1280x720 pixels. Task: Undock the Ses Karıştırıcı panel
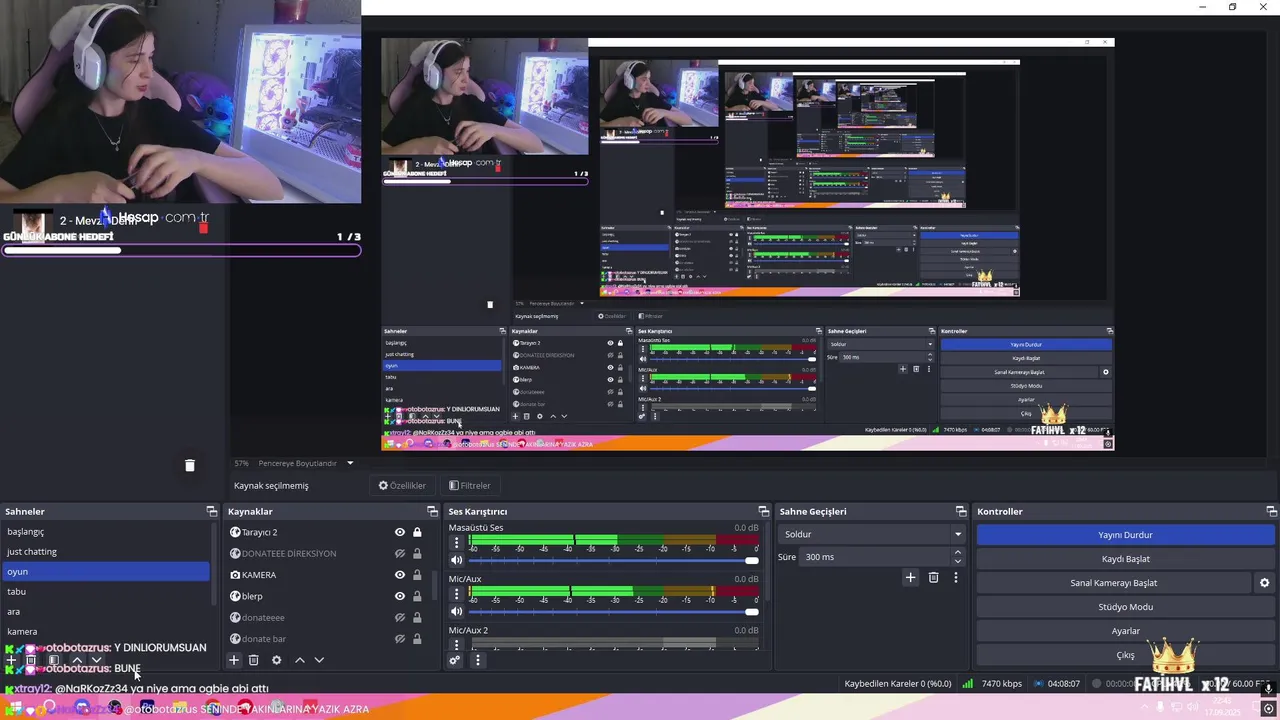click(763, 511)
